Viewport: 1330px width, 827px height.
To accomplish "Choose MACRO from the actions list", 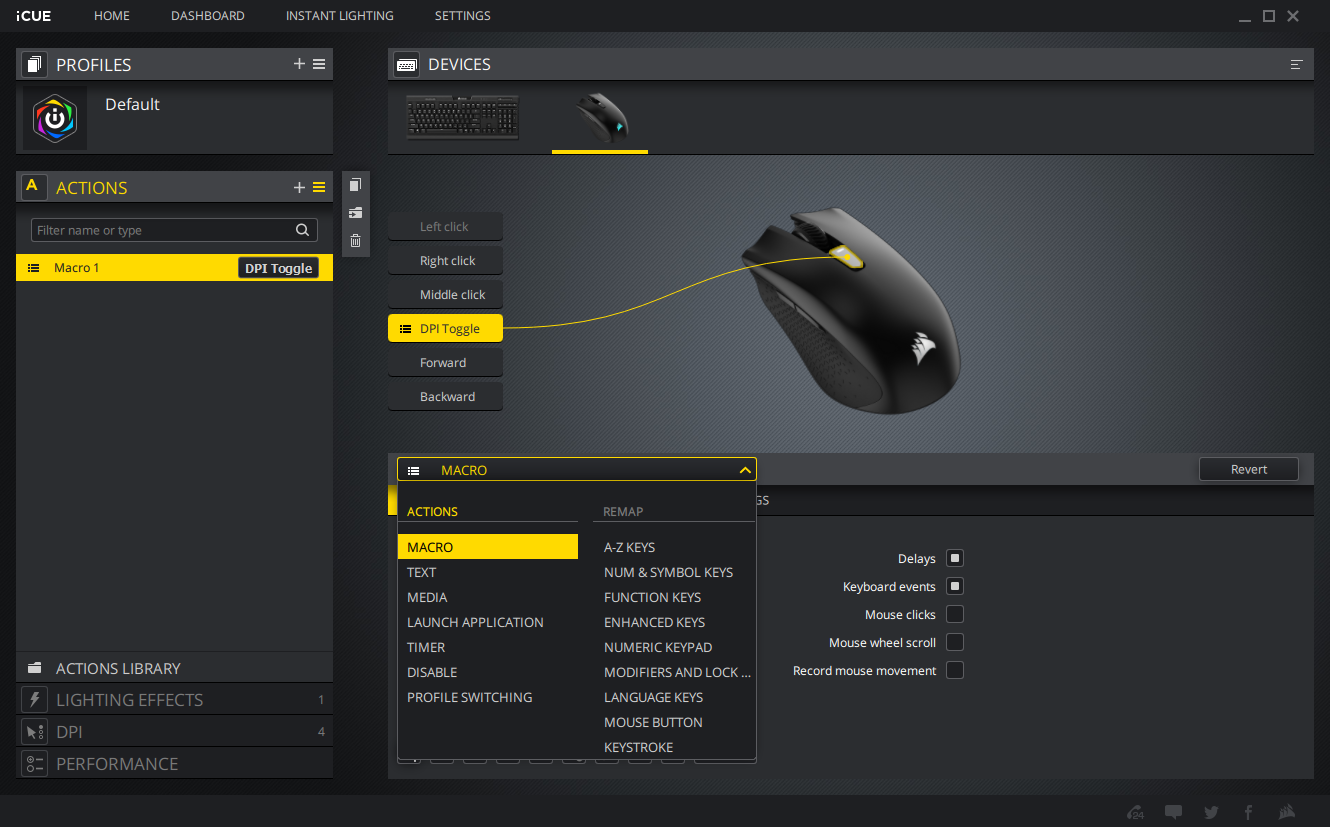I will point(488,547).
